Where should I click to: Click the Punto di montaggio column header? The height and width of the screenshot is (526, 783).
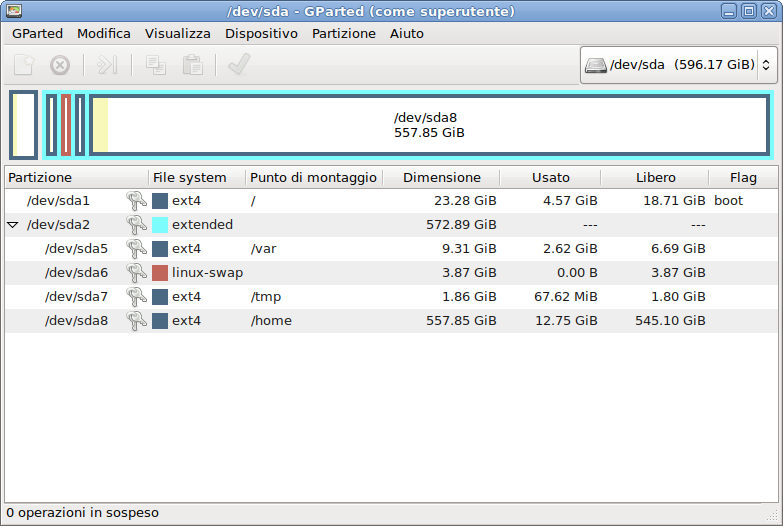[314, 178]
